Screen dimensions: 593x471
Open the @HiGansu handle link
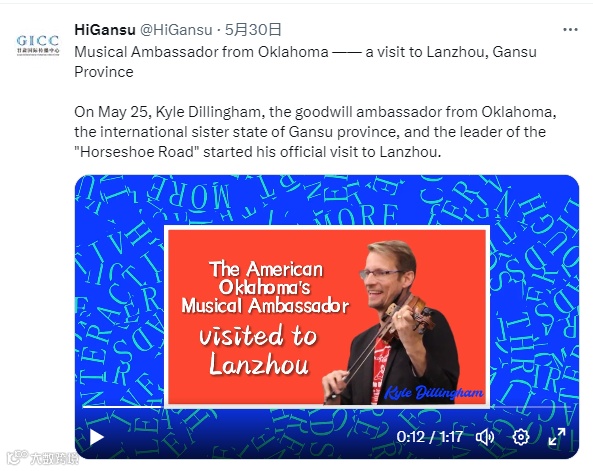click(x=176, y=30)
